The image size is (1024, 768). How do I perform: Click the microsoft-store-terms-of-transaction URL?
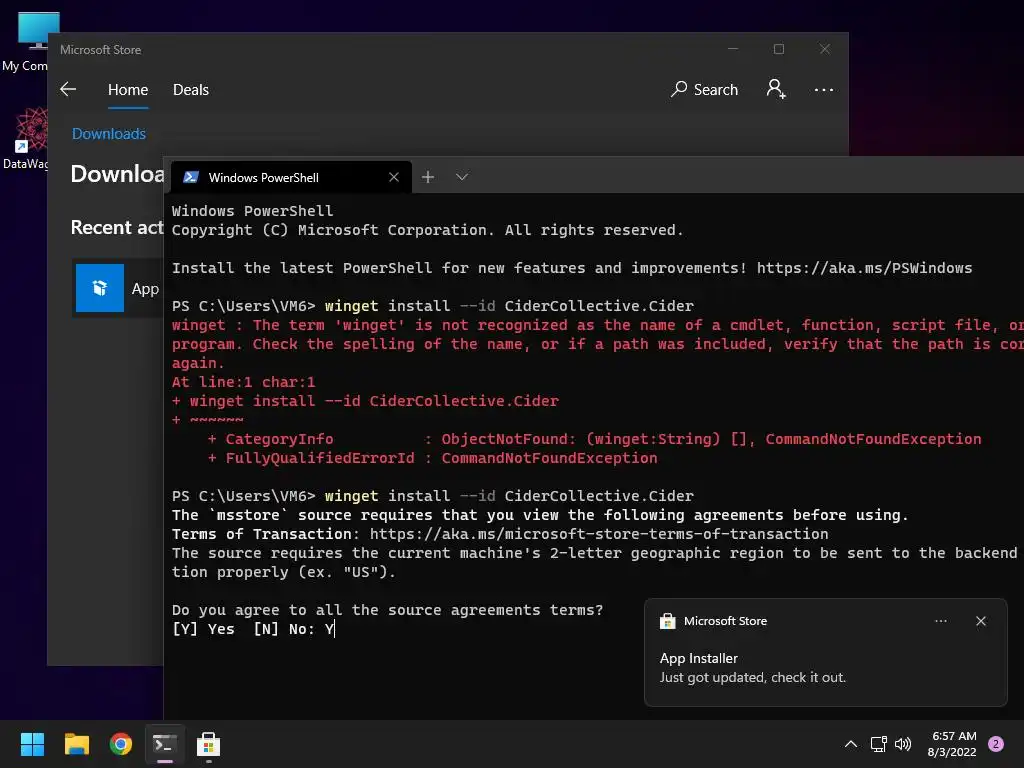(599, 534)
